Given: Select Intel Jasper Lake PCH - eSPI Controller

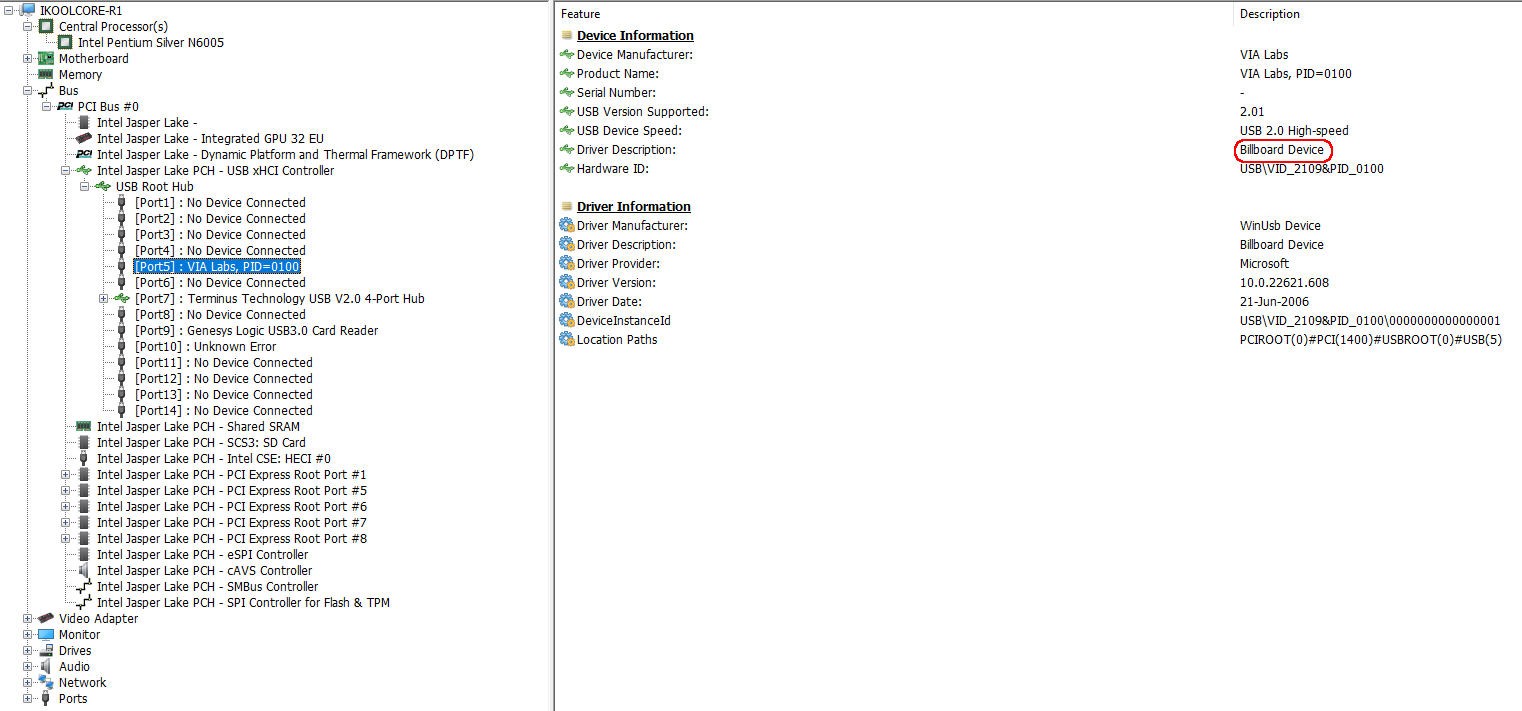Looking at the screenshot, I should pyautogui.click(x=202, y=554).
